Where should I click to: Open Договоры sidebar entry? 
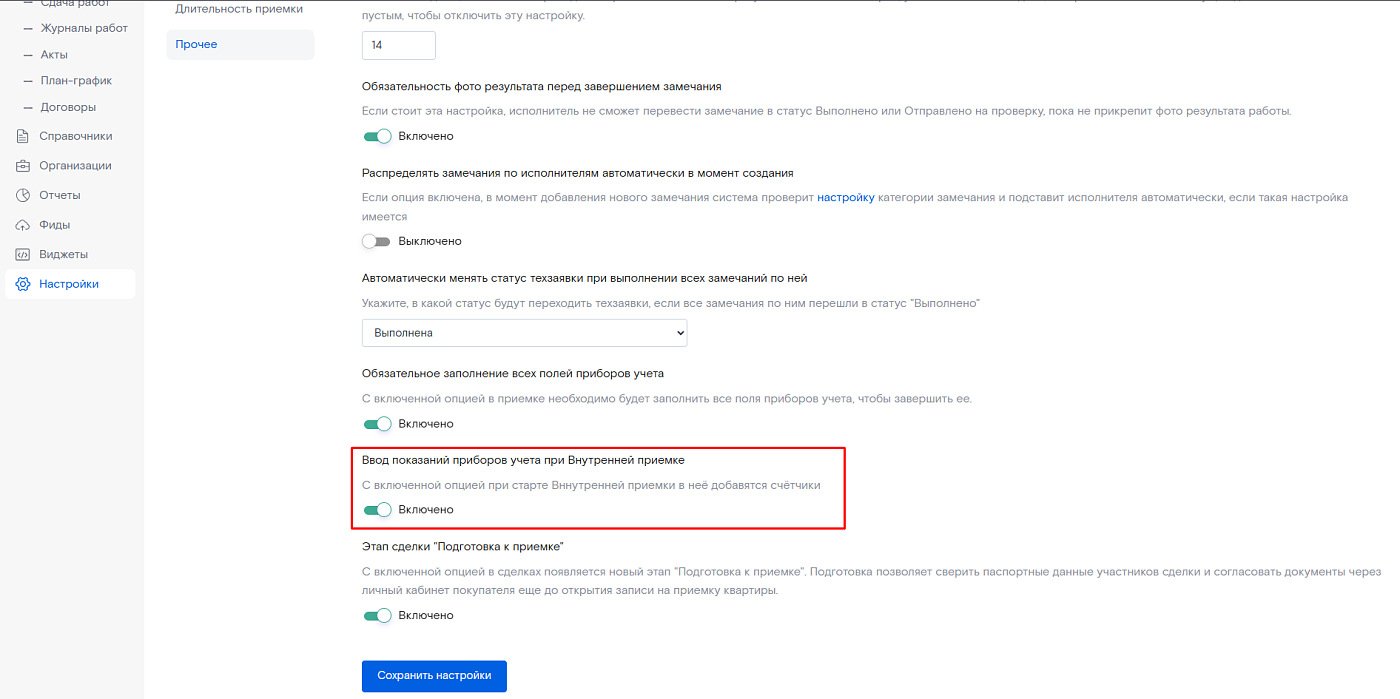pos(68,107)
